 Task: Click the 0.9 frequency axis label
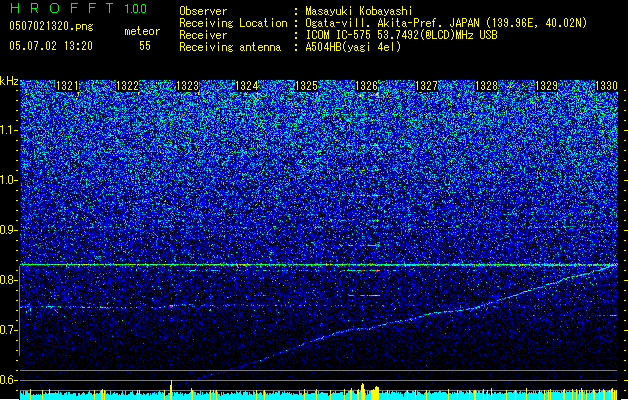point(9,230)
